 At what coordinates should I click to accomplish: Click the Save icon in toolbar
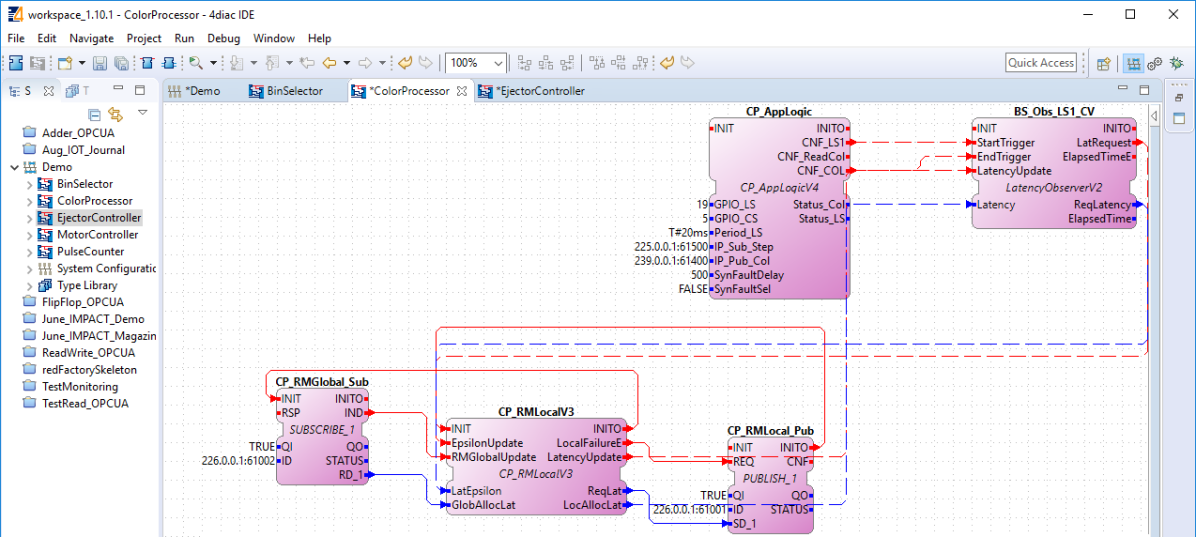click(100, 63)
